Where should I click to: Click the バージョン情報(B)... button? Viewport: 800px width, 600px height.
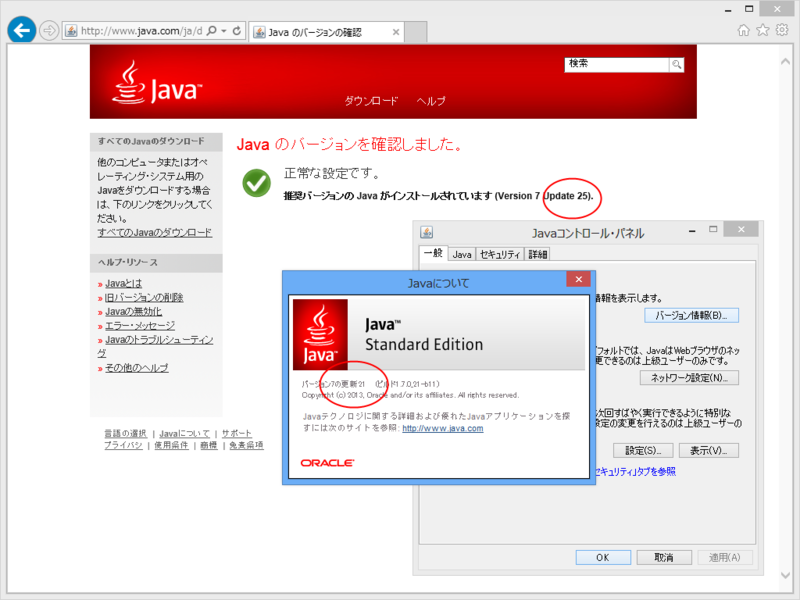pos(691,315)
